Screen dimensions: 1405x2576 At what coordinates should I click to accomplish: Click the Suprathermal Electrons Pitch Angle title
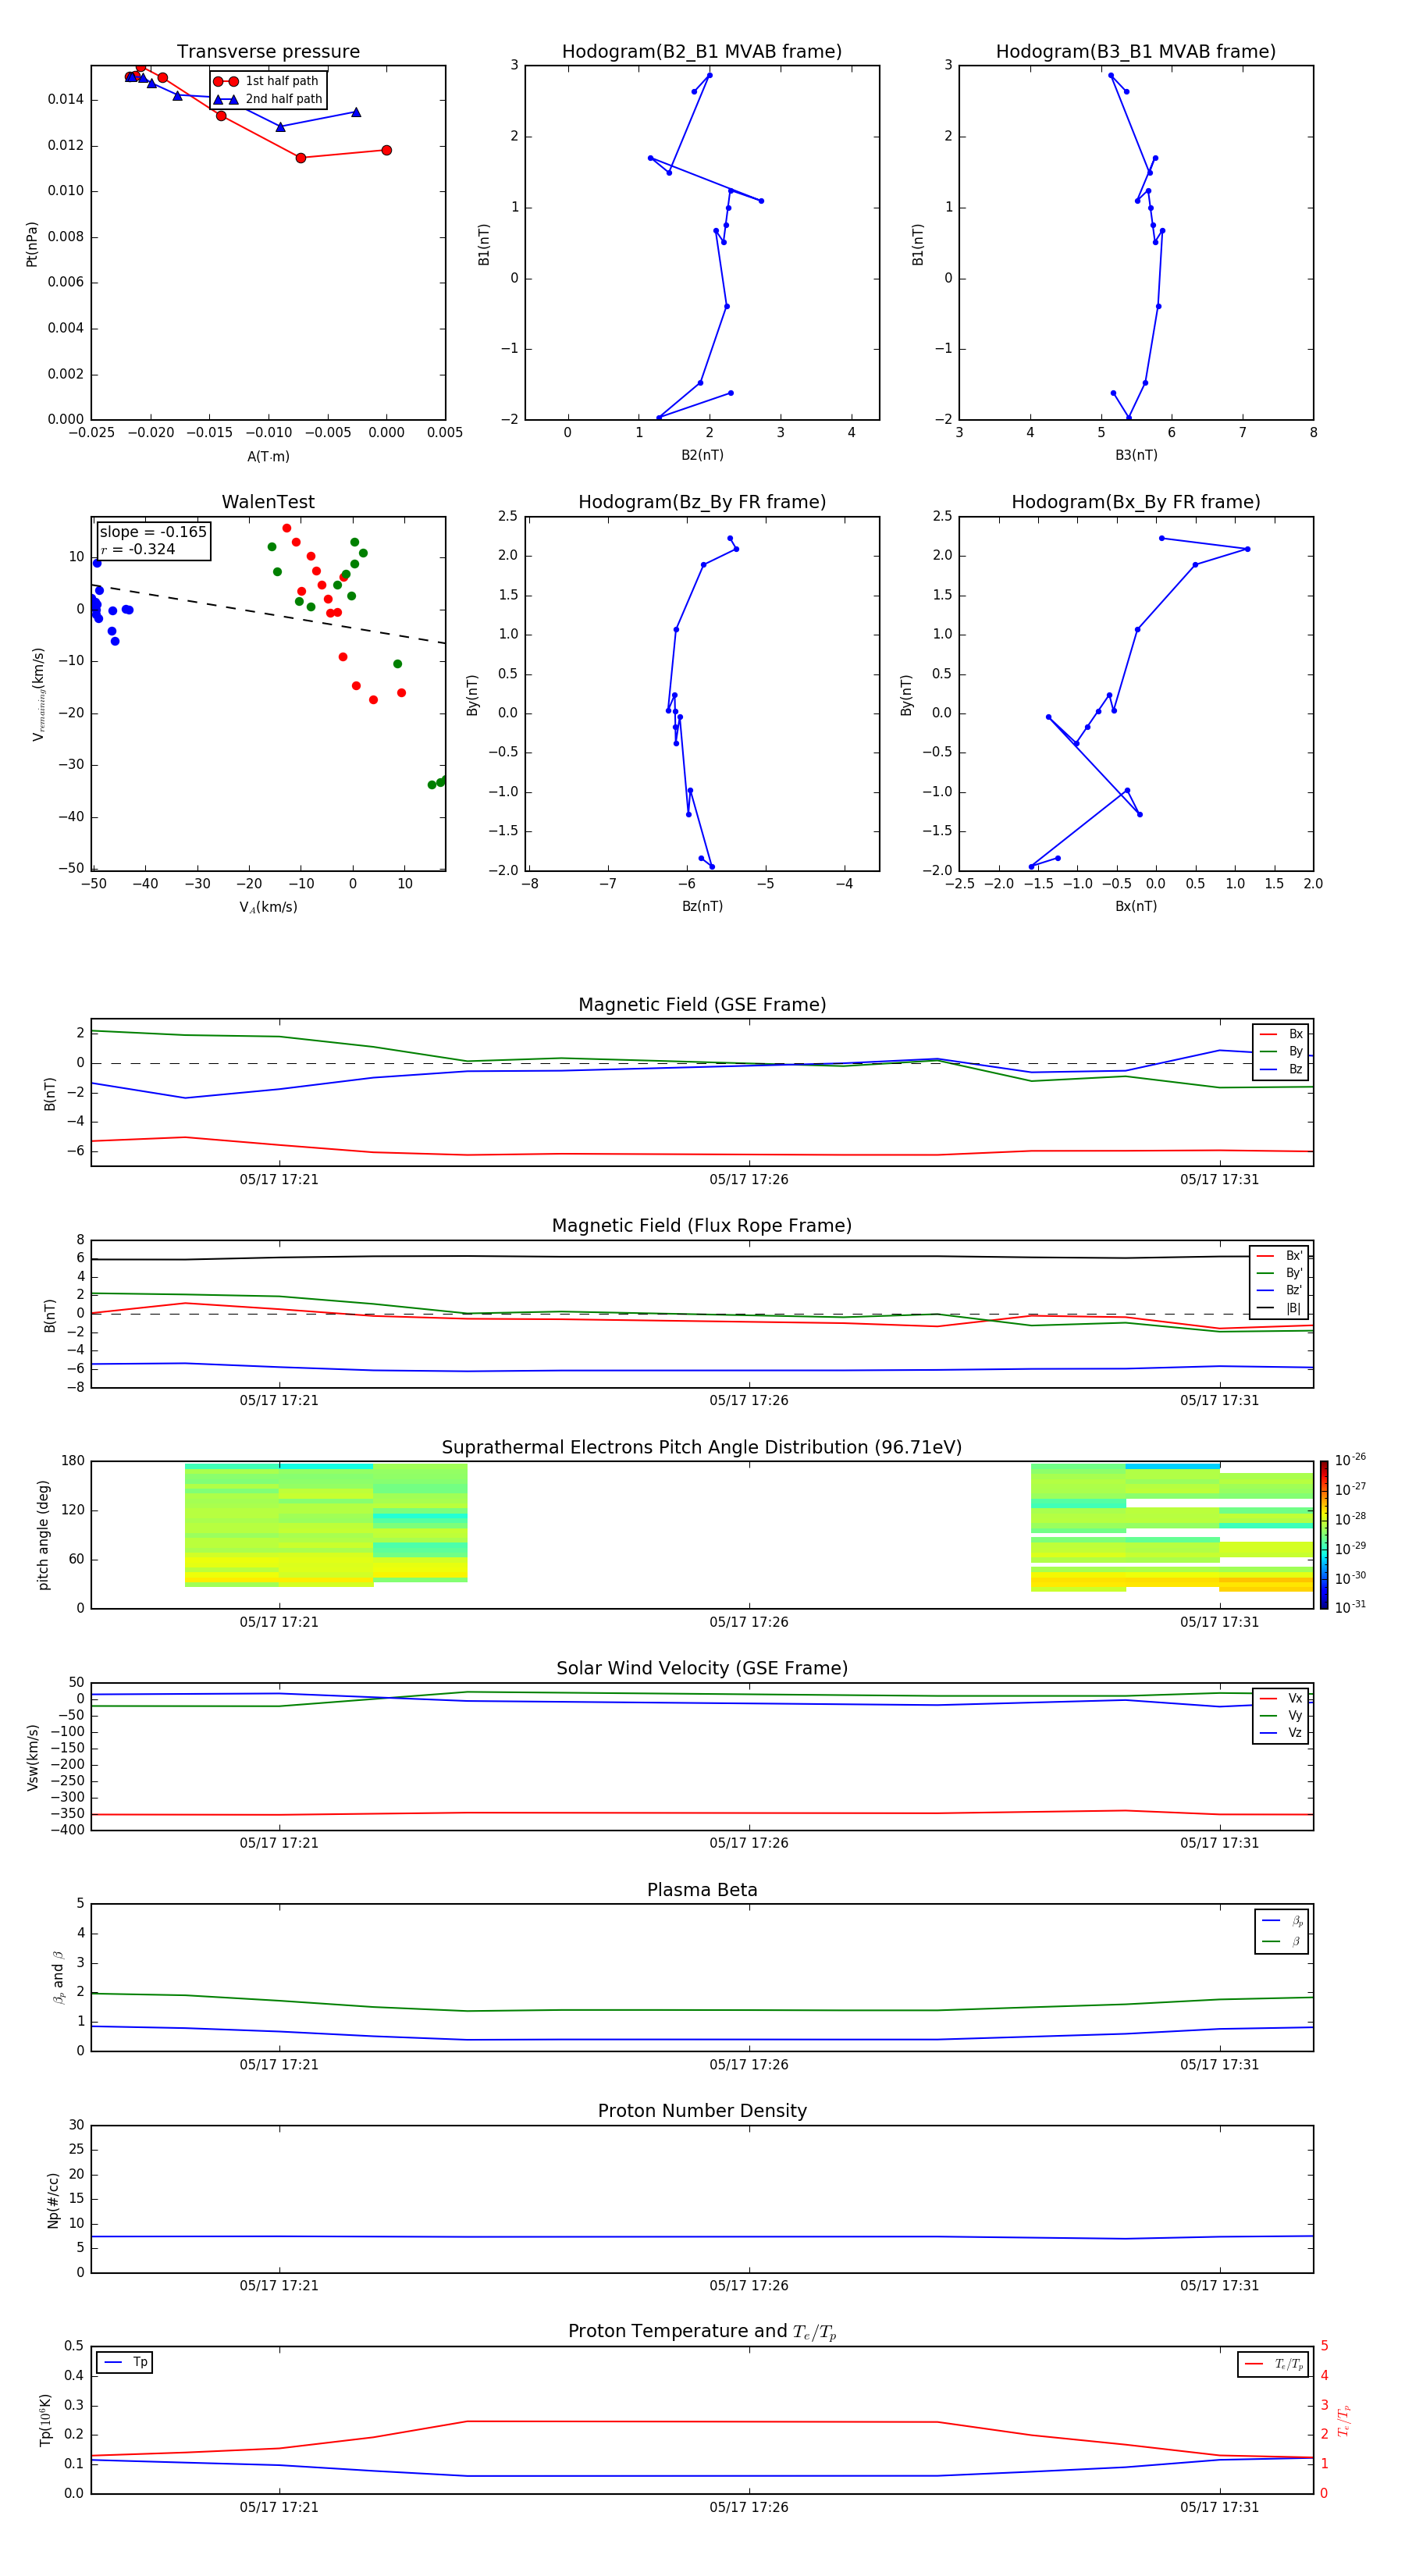click(702, 1447)
